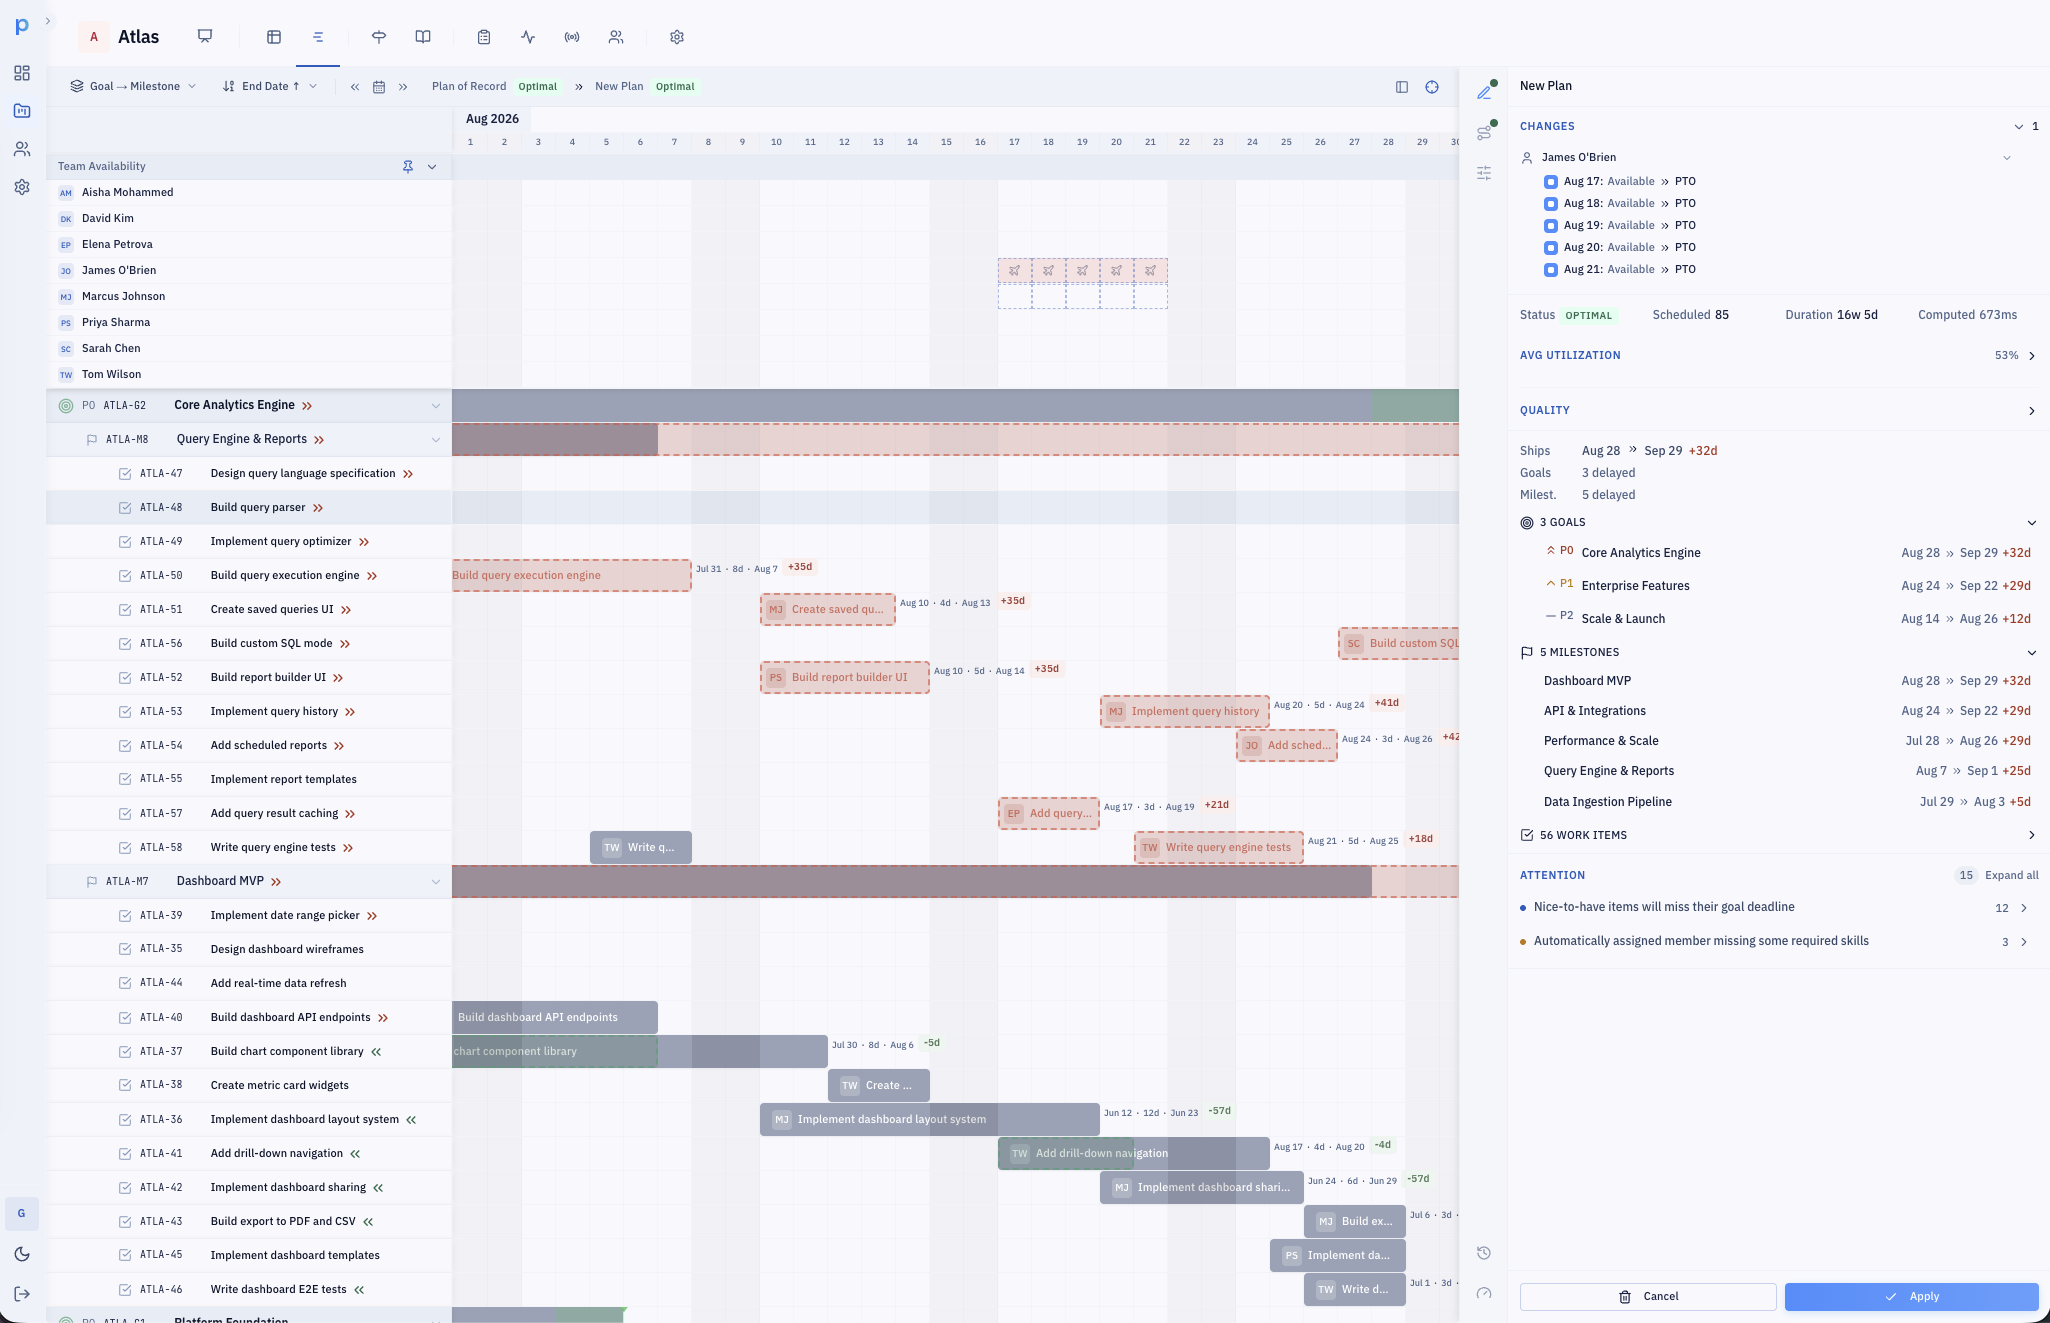Viewport: 2050px width, 1323px height.
Task: Select the timeline Gantt view tab
Action: pyautogui.click(x=318, y=37)
